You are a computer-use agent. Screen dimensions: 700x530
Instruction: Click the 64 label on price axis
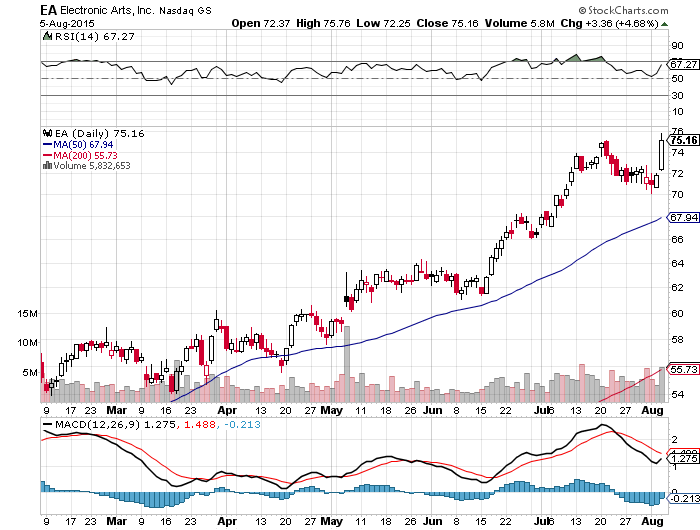pos(677,263)
